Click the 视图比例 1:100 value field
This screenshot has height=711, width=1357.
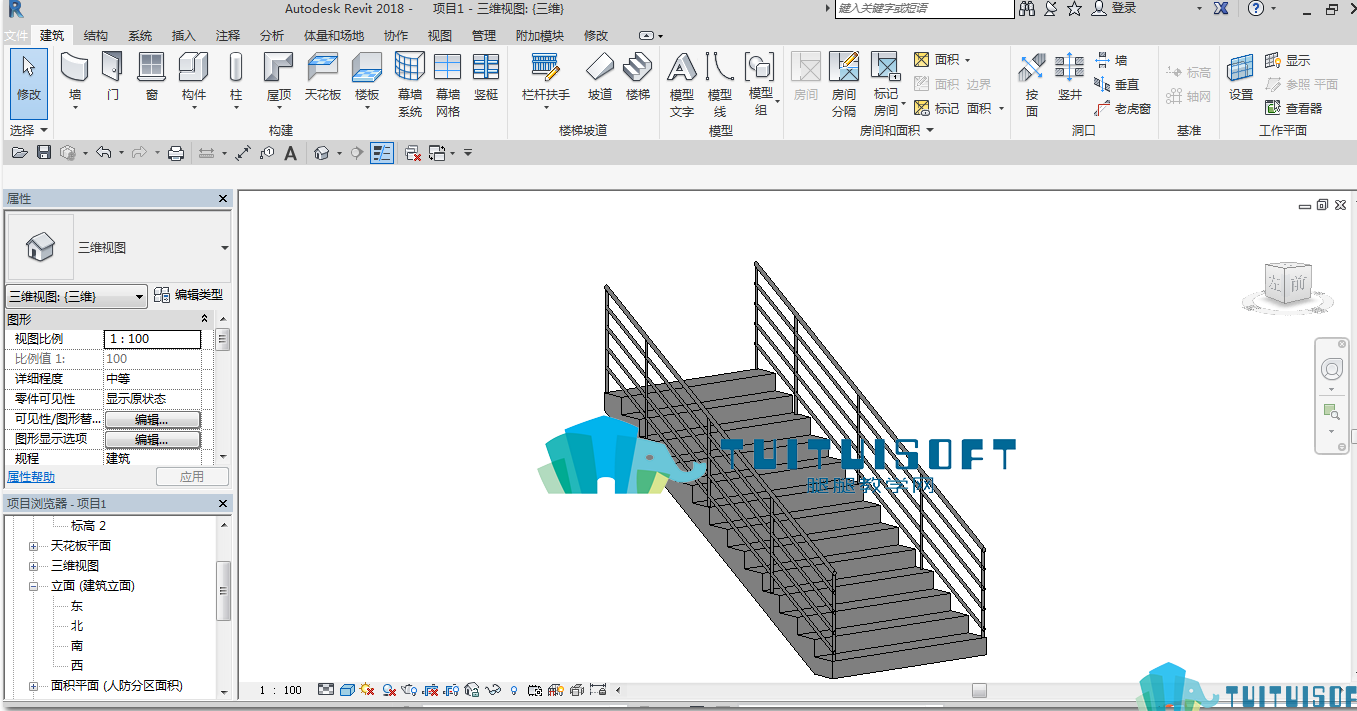[152, 339]
